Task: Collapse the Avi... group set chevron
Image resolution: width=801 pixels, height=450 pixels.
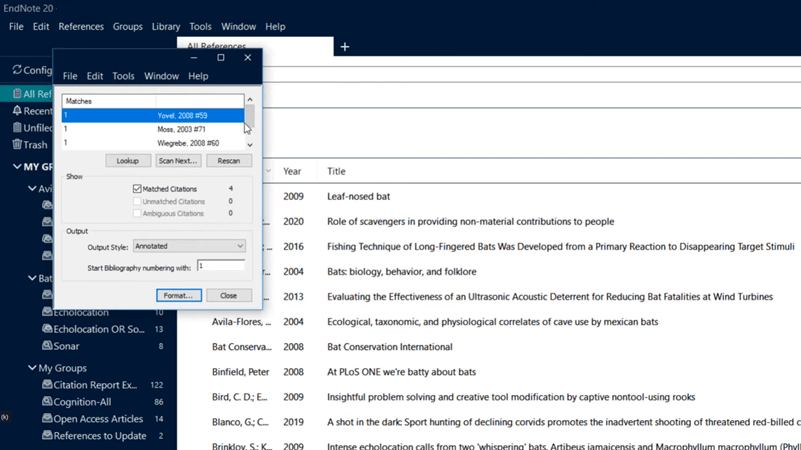Action: (32, 188)
